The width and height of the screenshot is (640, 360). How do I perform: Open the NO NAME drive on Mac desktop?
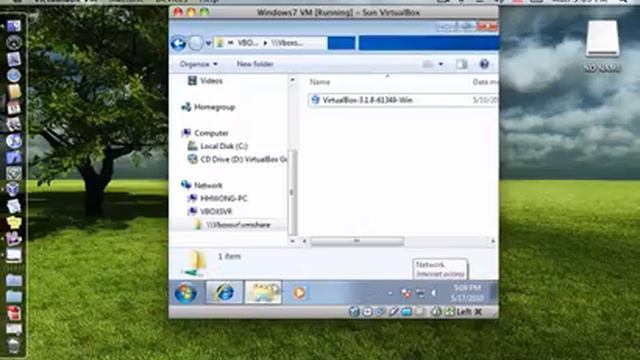tap(602, 46)
